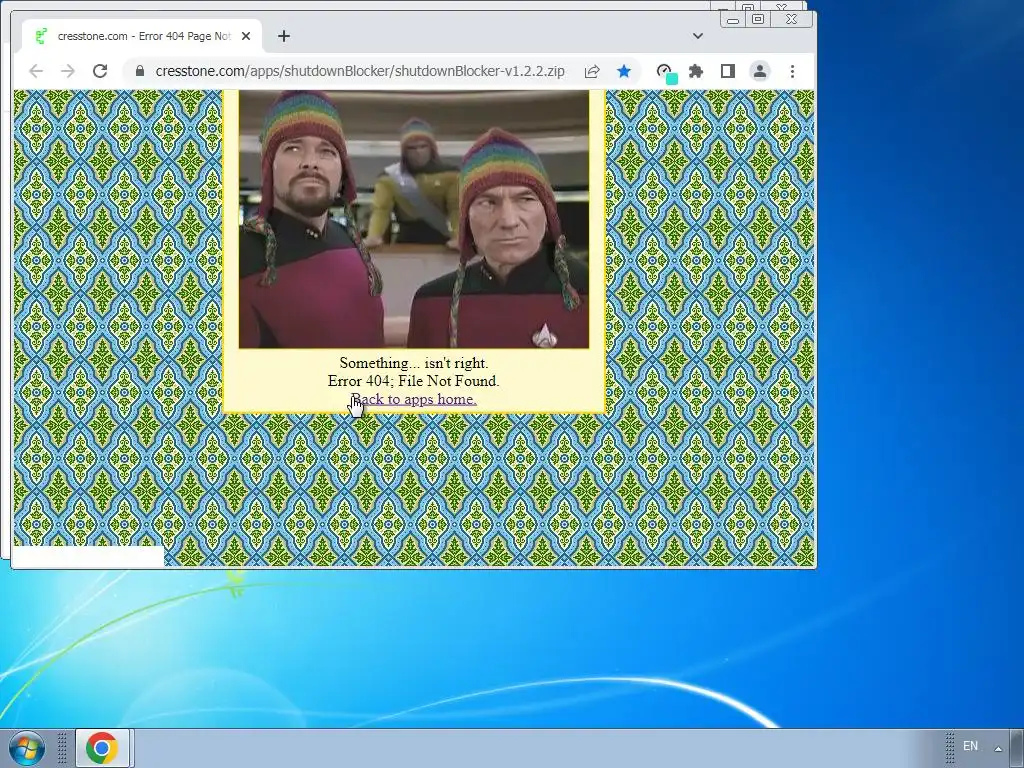
Task: Show hidden system tray icons arrow
Action: pyautogui.click(x=998, y=748)
